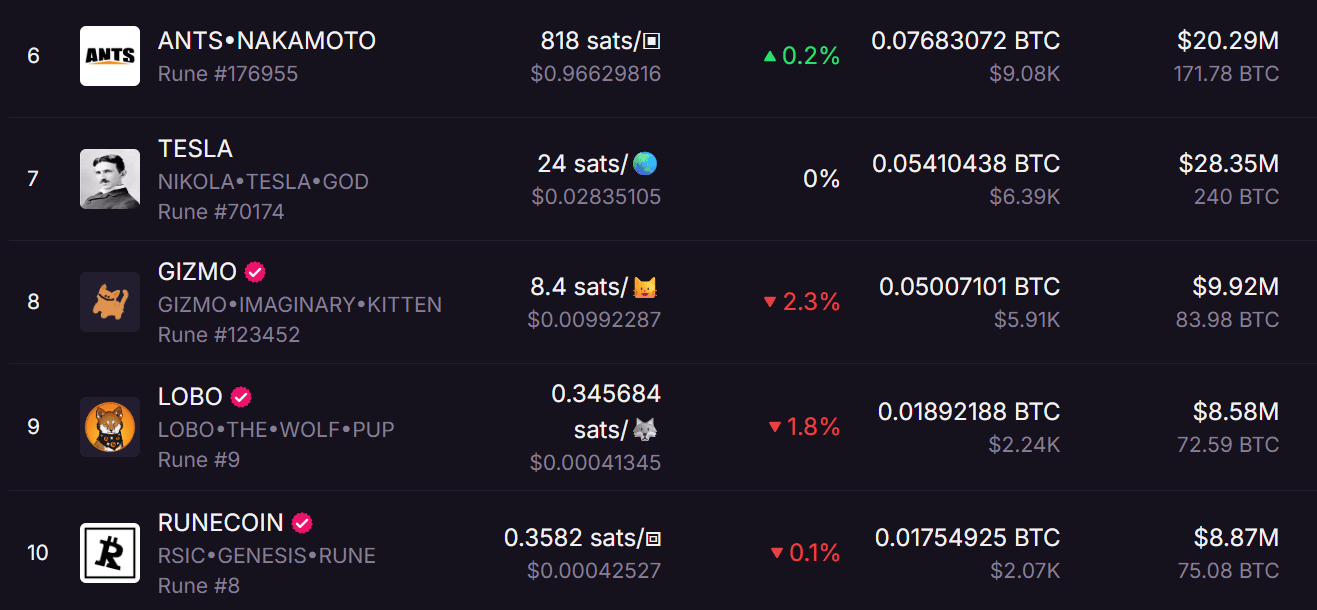Select the GIZMO rune title
The height and width of the screenshot is (610, 1317).
pos(197,272)
